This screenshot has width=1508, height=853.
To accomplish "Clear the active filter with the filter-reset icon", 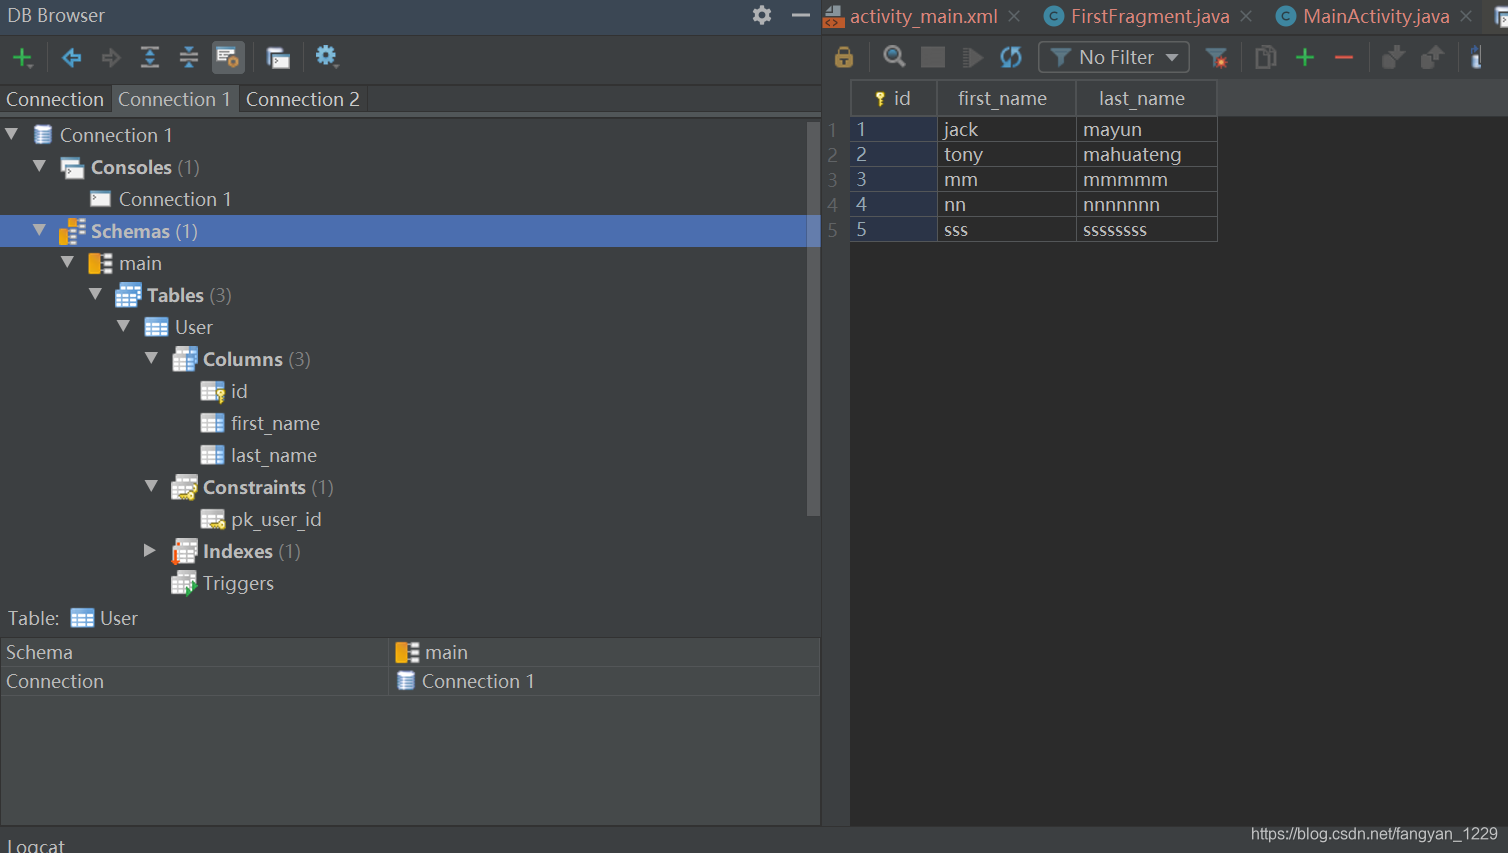I will [x=1217, y=57].
